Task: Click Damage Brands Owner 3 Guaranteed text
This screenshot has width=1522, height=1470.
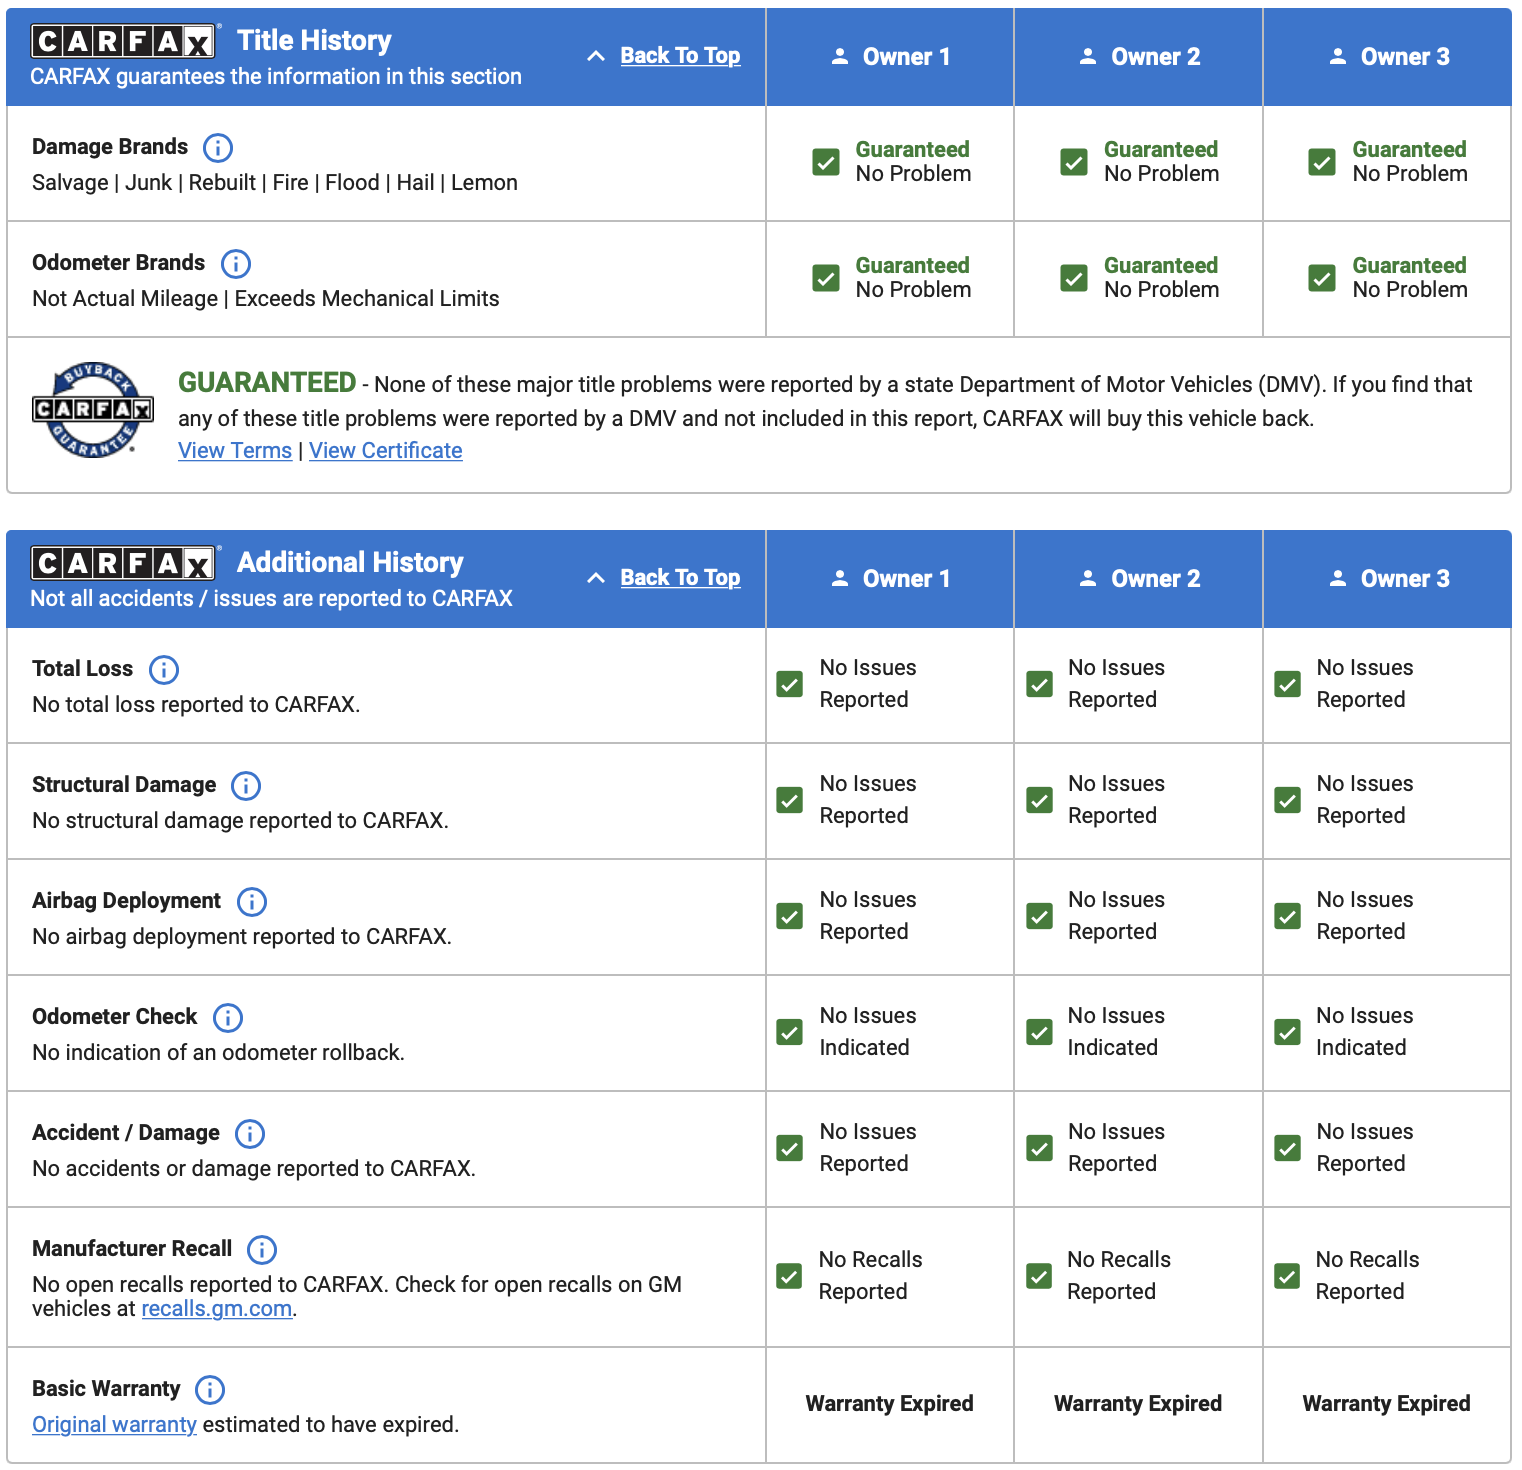Action: click(1410, 150)
